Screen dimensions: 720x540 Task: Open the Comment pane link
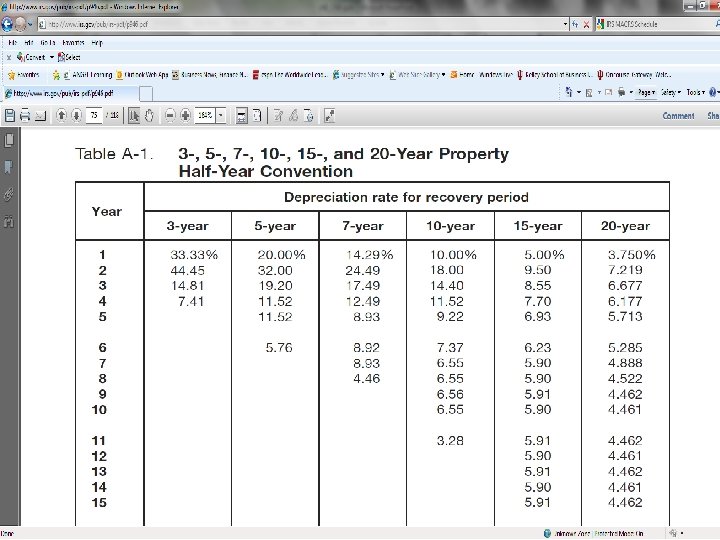[678, 116]
